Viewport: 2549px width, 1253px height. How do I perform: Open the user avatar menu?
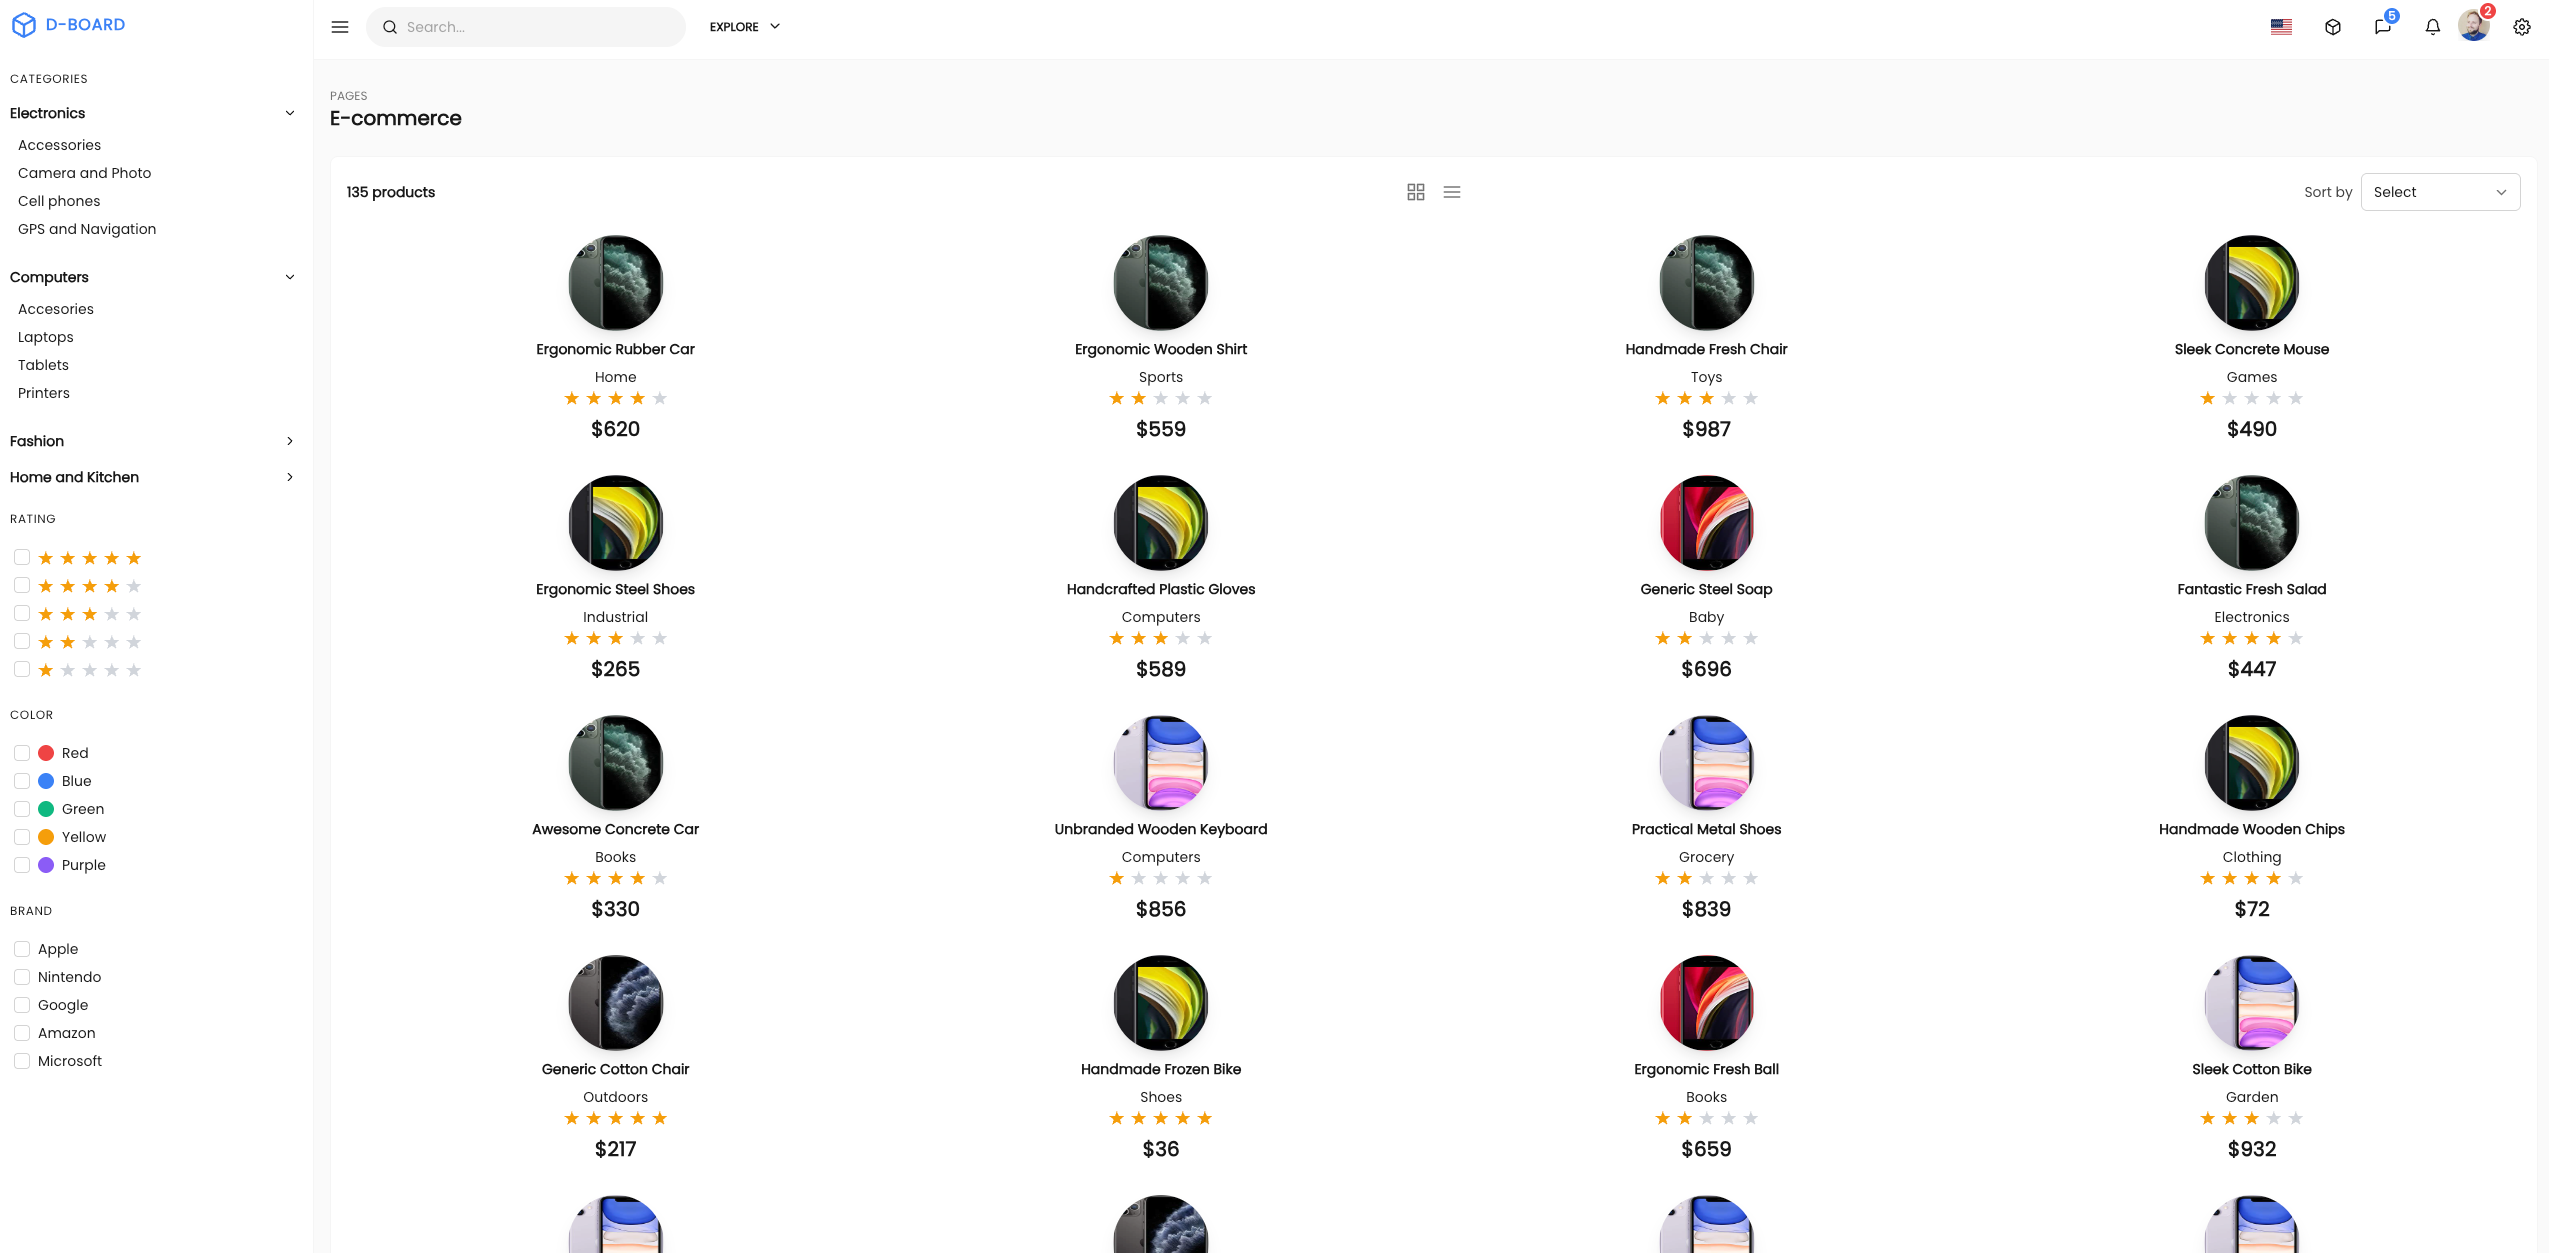tap(2474, 26)
